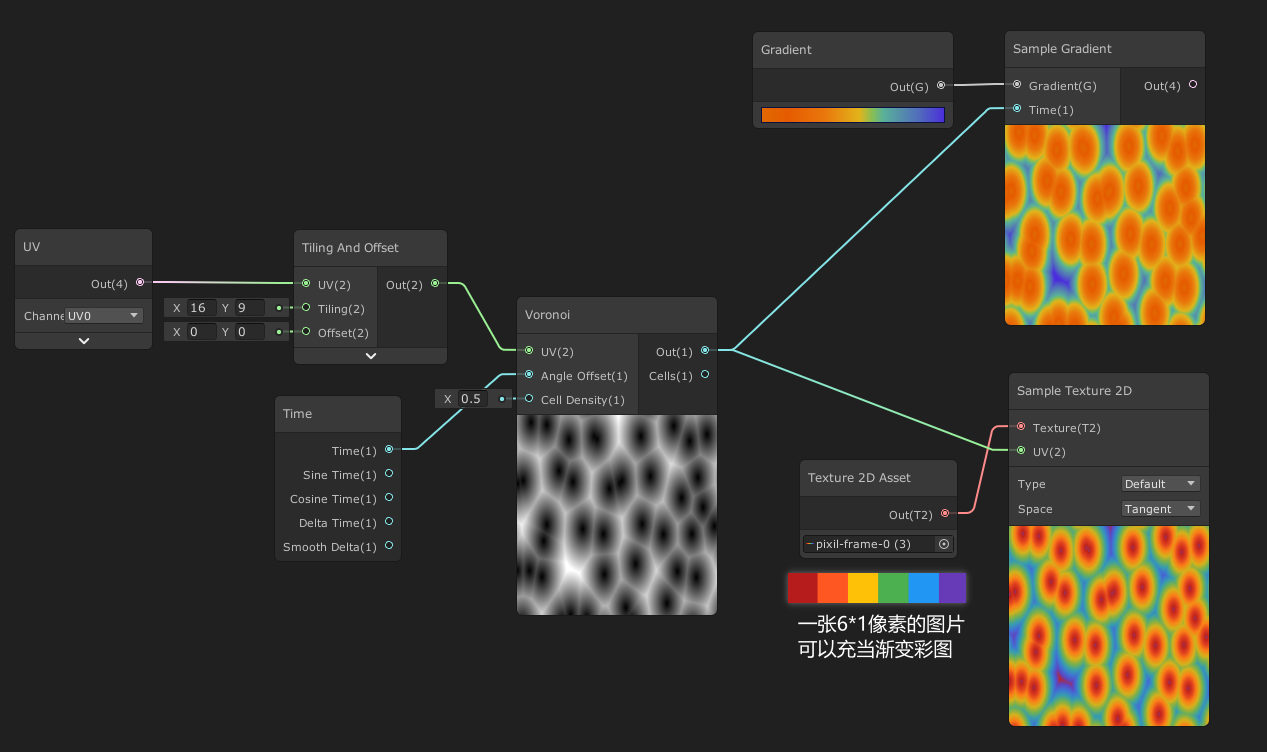Click the Sine Time(1) port on Time node

click(x=390, y=474)
